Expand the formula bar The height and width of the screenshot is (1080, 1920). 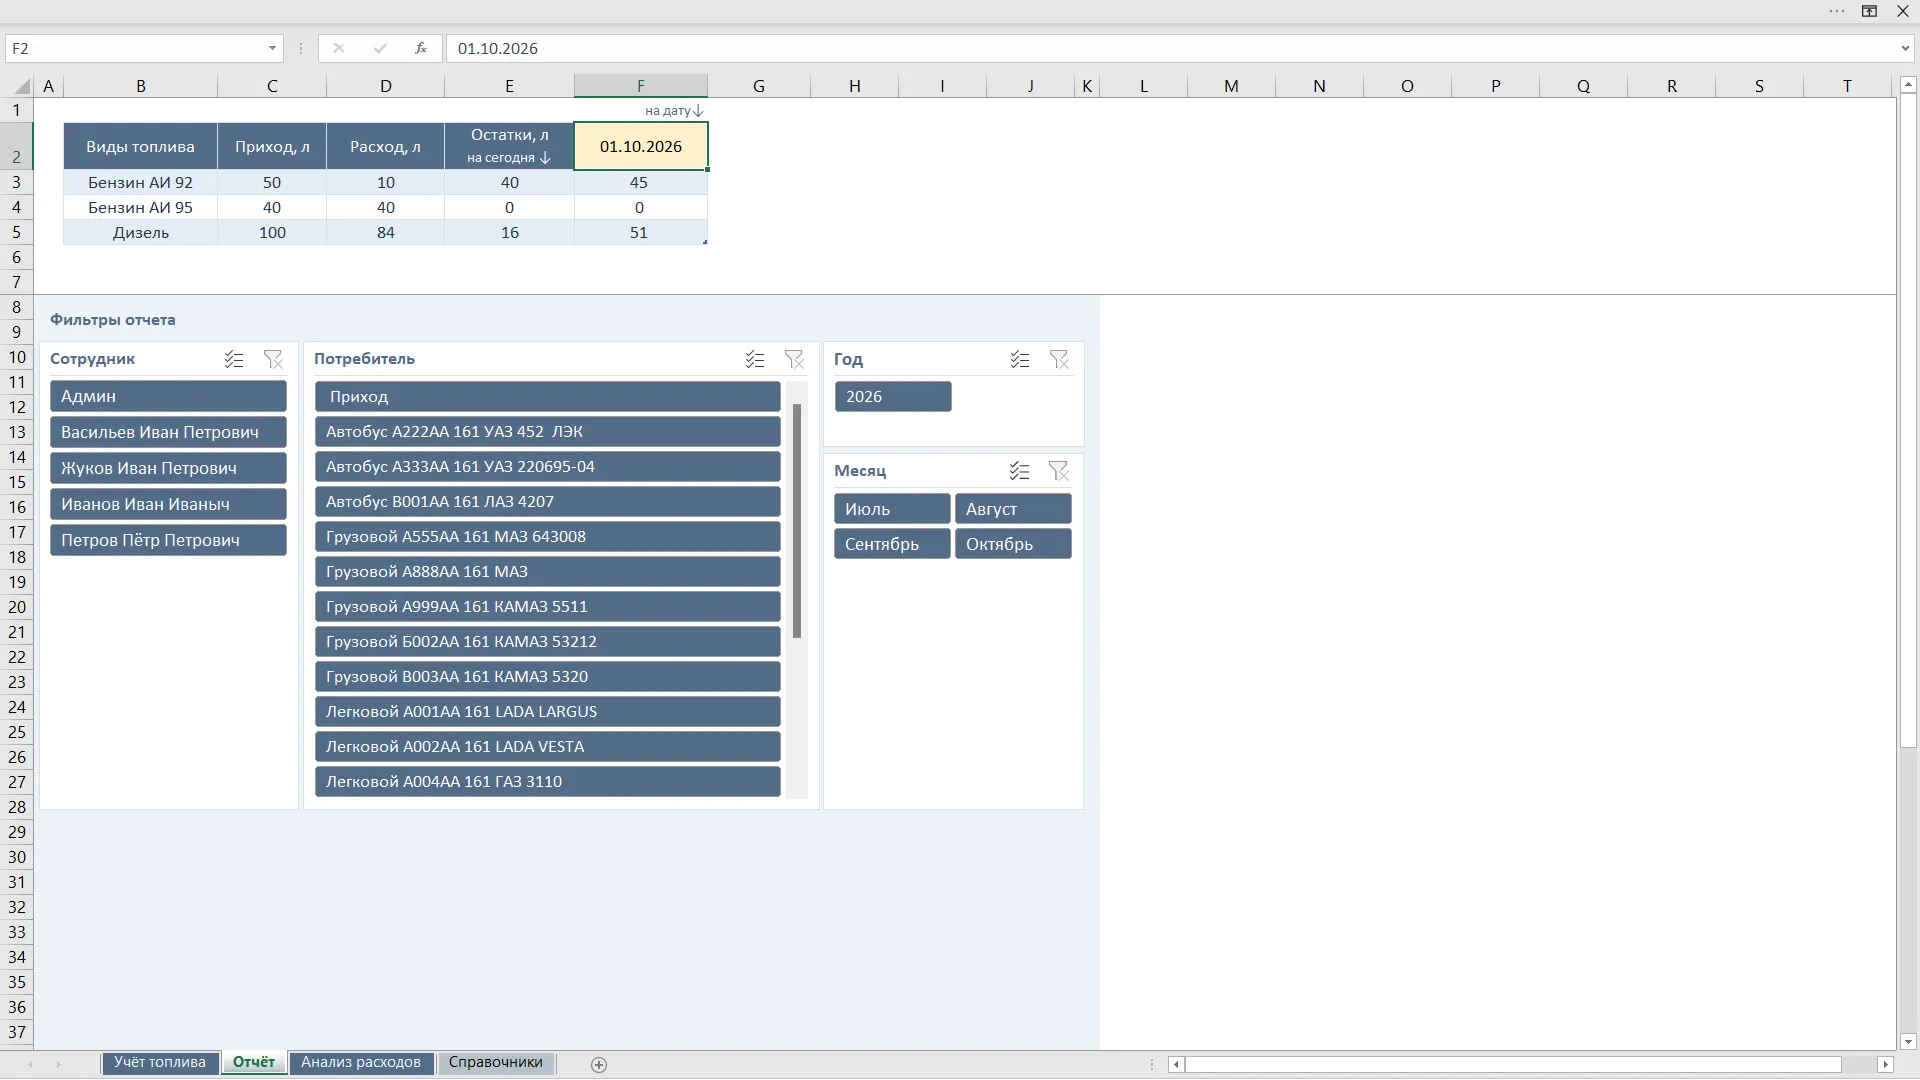tap(1904, 48)
